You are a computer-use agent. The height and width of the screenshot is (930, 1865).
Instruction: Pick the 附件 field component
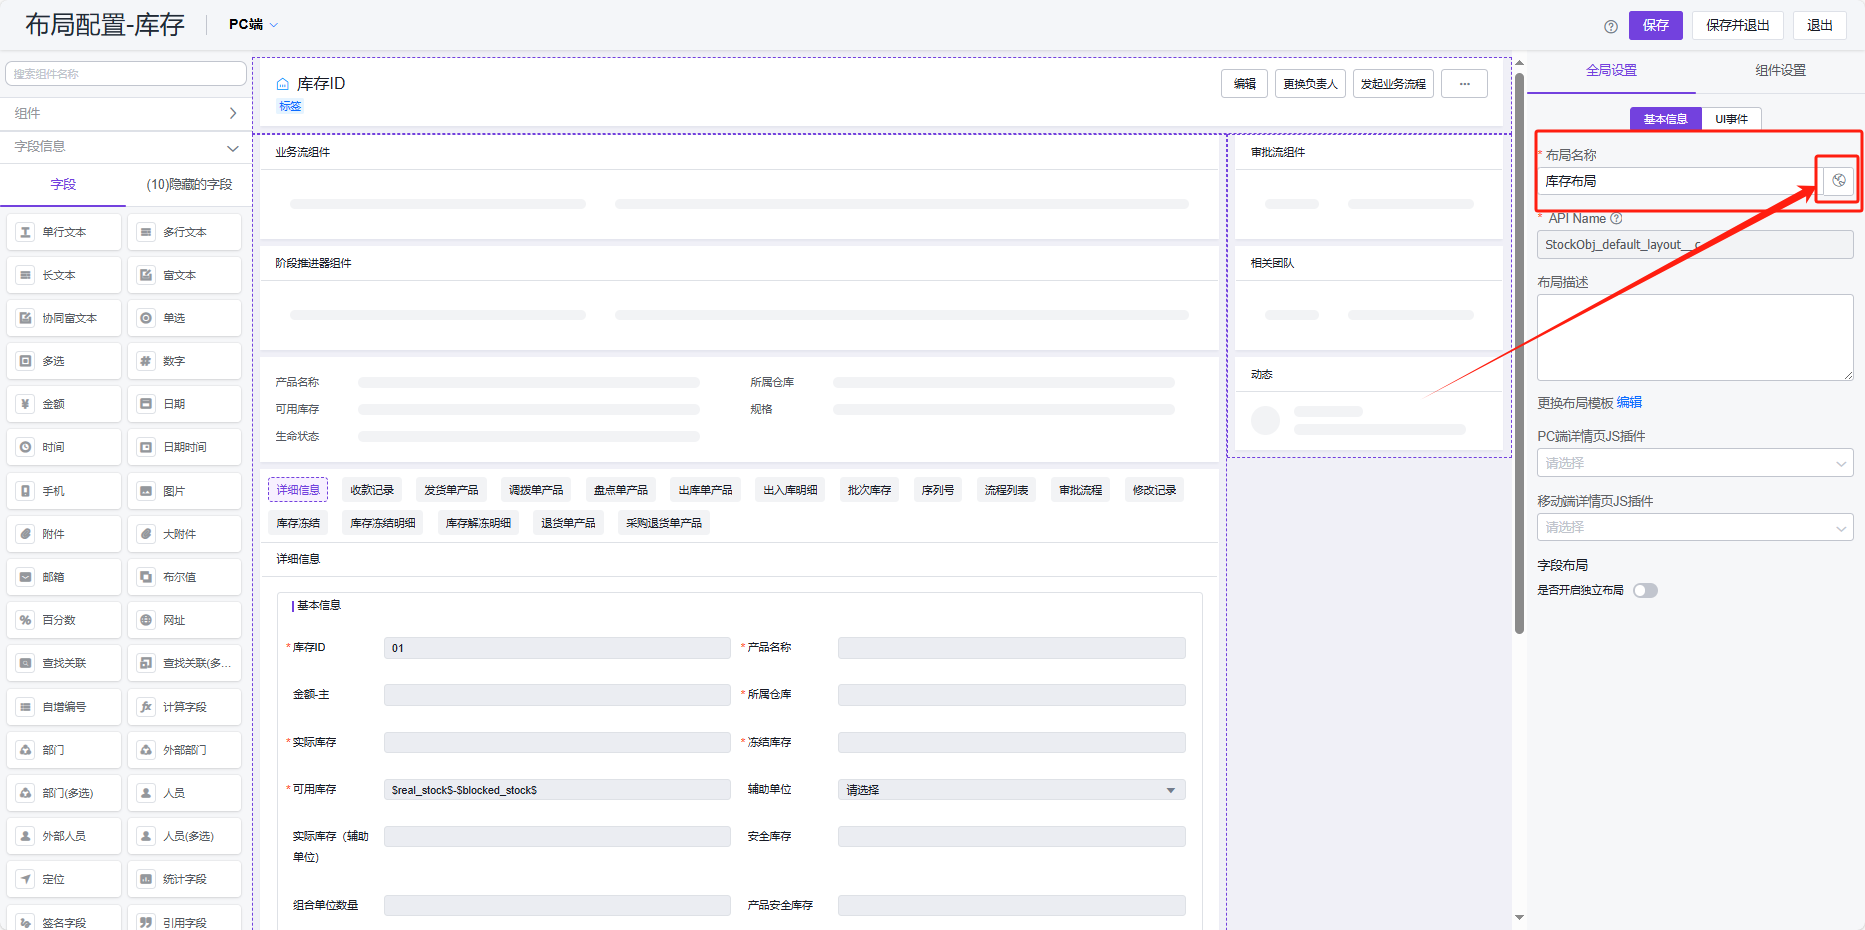(64, 534)
